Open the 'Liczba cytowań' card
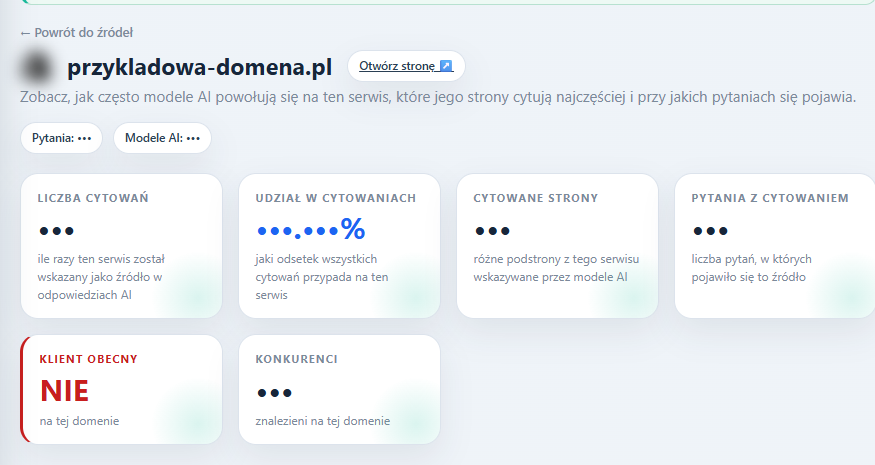This screenshot has height=465, width=875. (122, 246)
